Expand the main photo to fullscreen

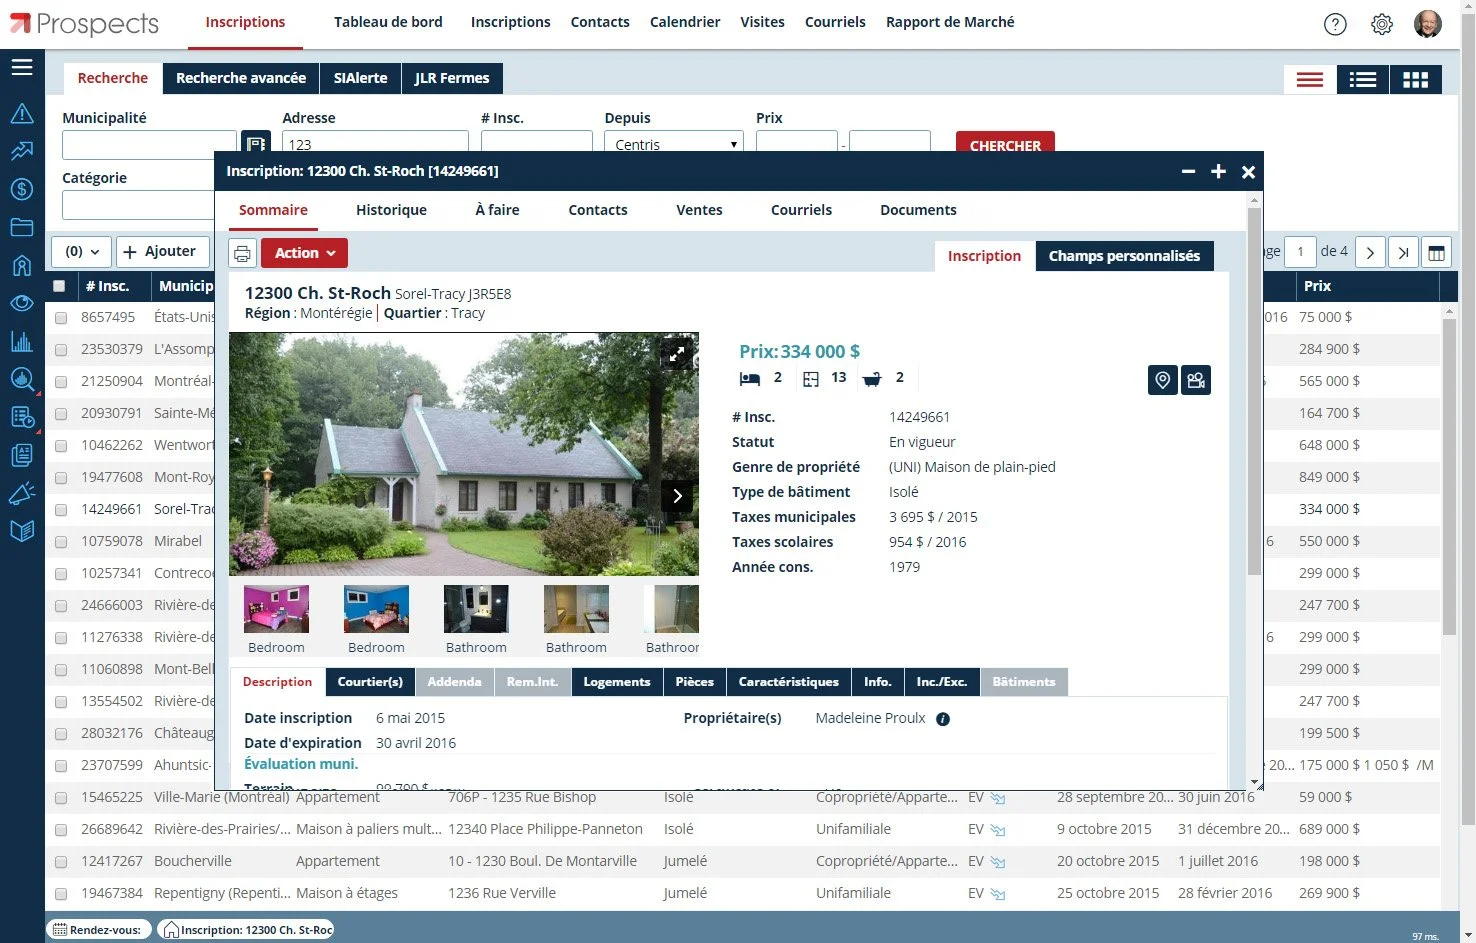[x=677, y=353]
